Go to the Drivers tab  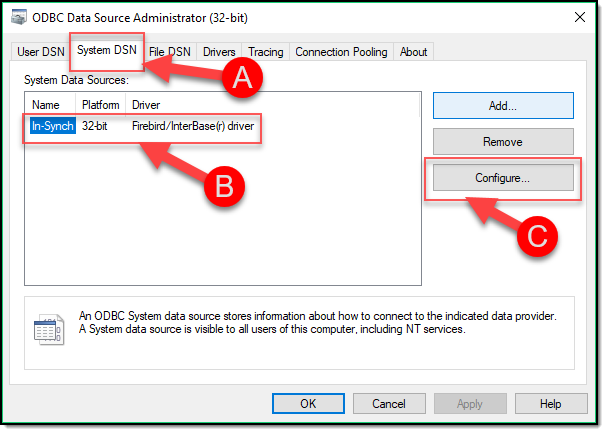point(219,52)
